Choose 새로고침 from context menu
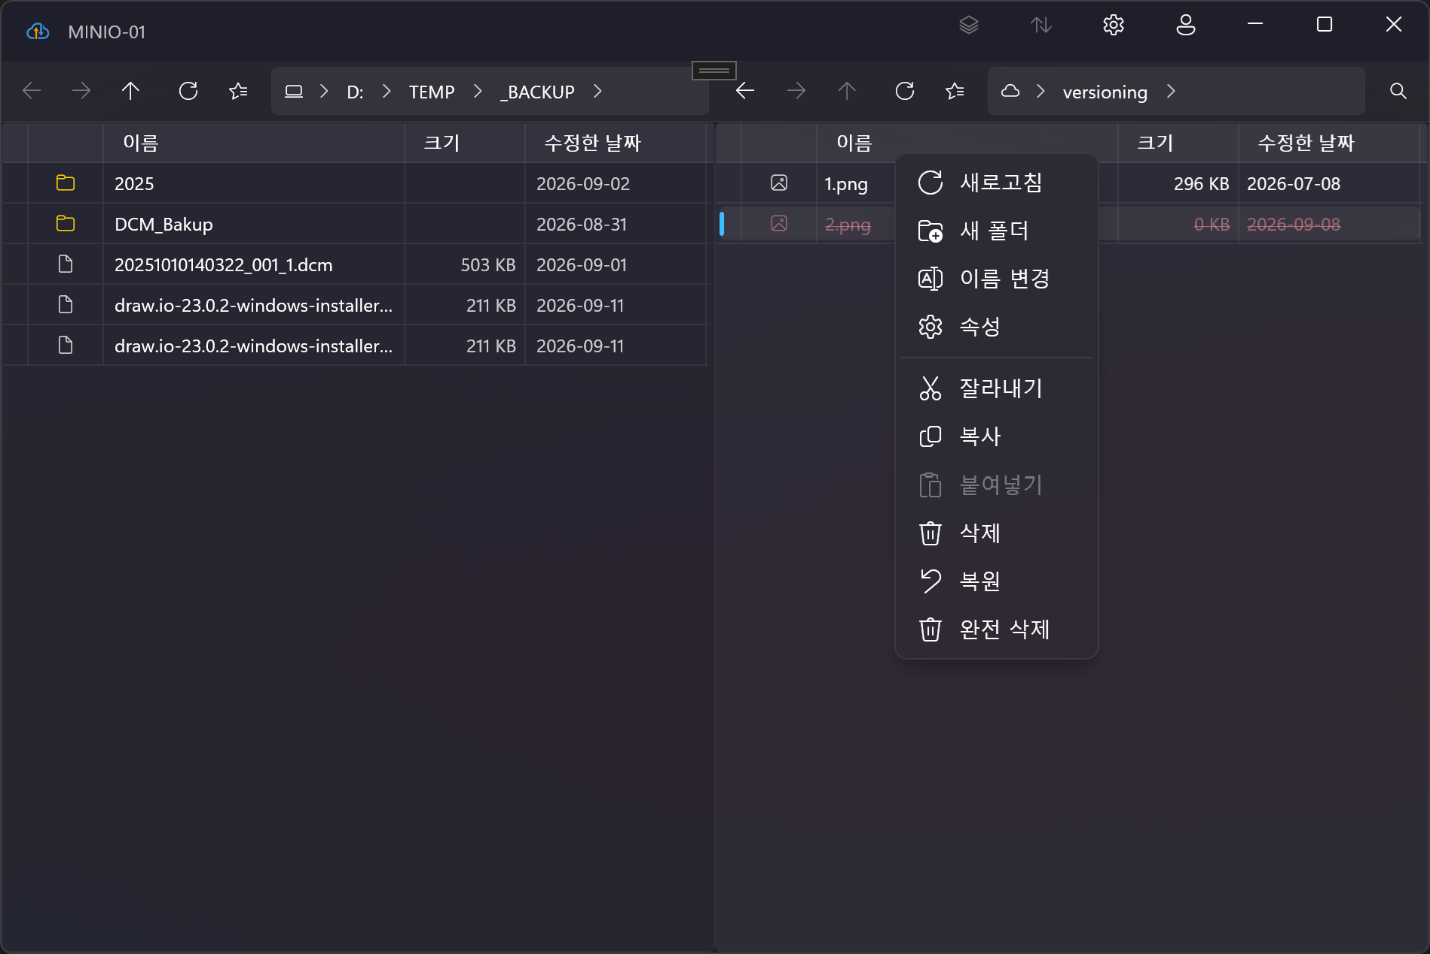This screenshot has width=1430, height=954. coord(997,182)
